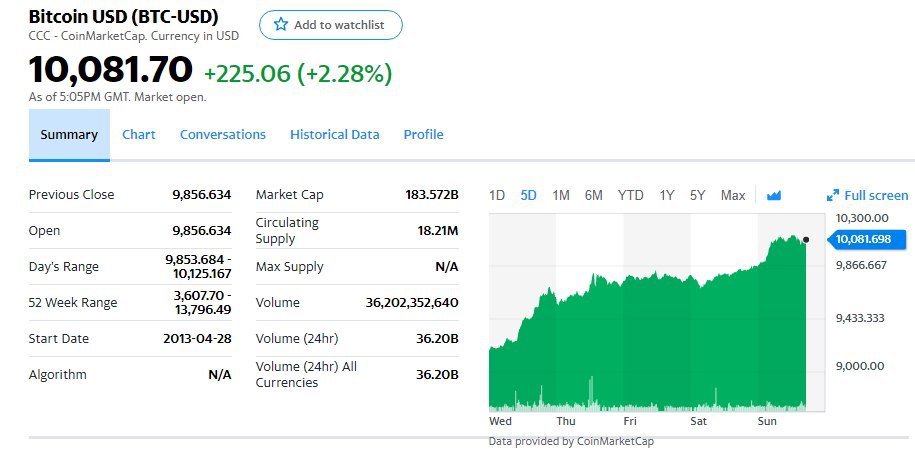Click the Data provided by CoinMarketCap text
Screen dimensions: 915x461
click(571, 441)
